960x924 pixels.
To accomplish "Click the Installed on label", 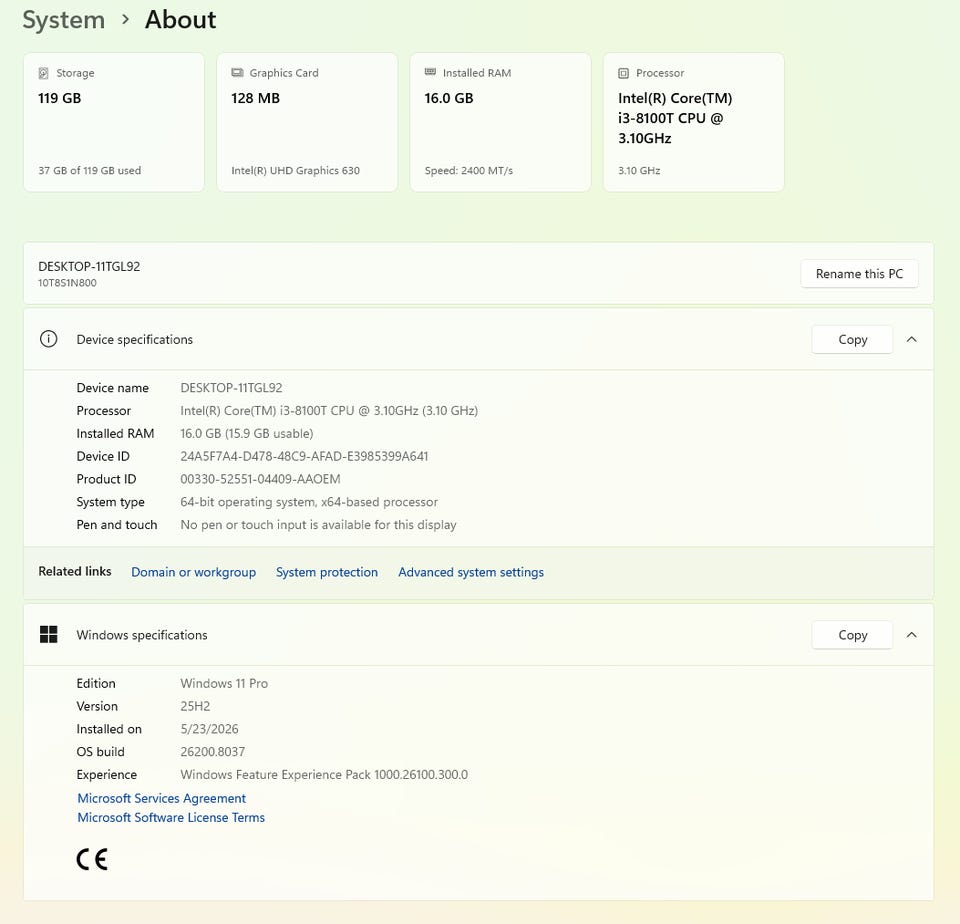I will tap(109, 729).
